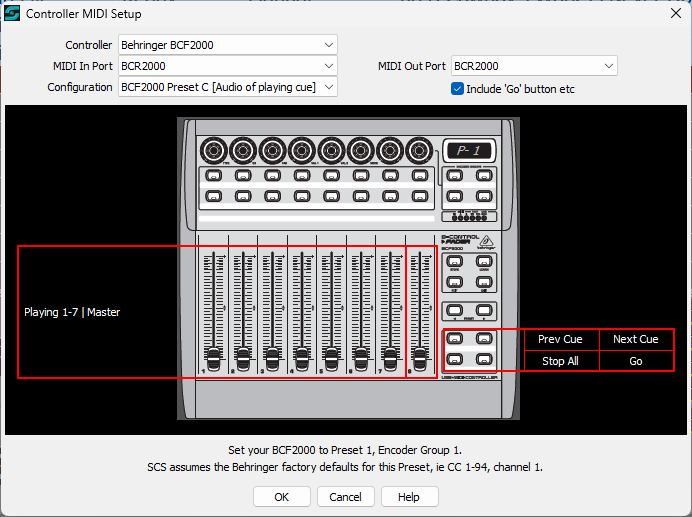The height and width of the screenshot is (517, 692).
Task: Close the Controller MIDI Setup dialog
Action: 676,13
